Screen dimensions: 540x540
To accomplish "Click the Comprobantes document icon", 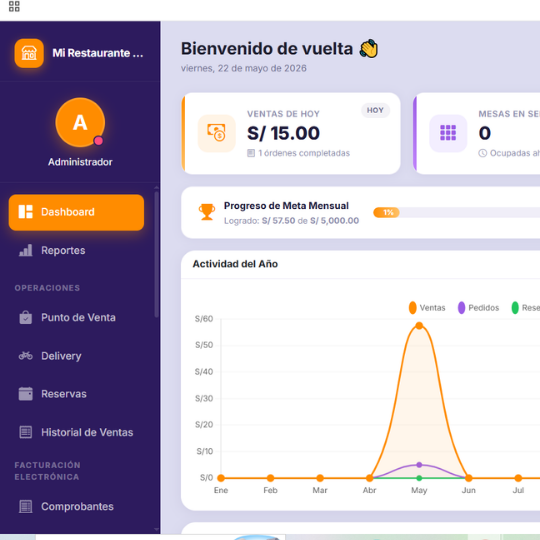I will [x=25, y=506].
